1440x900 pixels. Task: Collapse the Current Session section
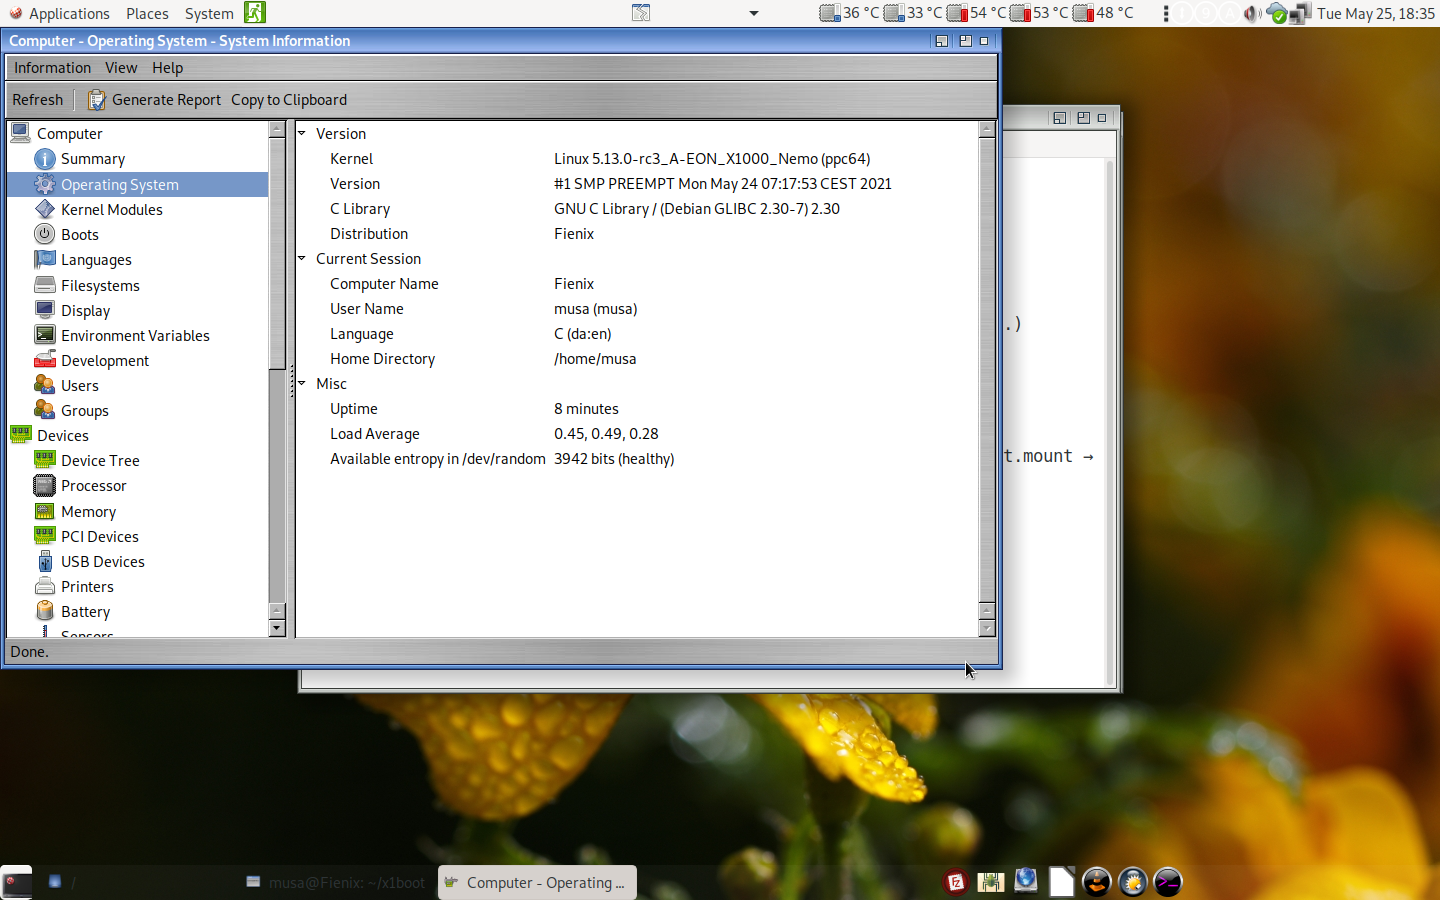(x=302, y=258)
